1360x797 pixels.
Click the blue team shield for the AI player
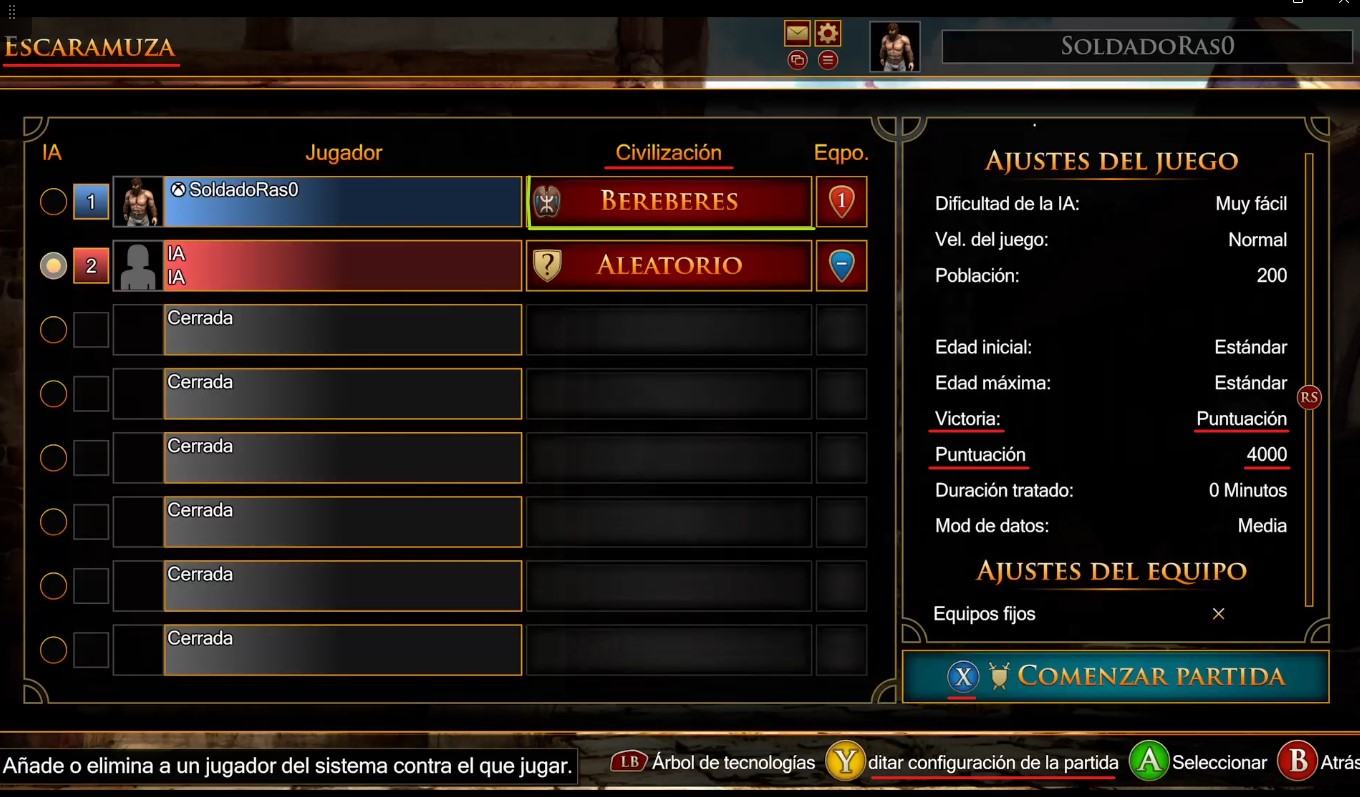coord(841,266)
